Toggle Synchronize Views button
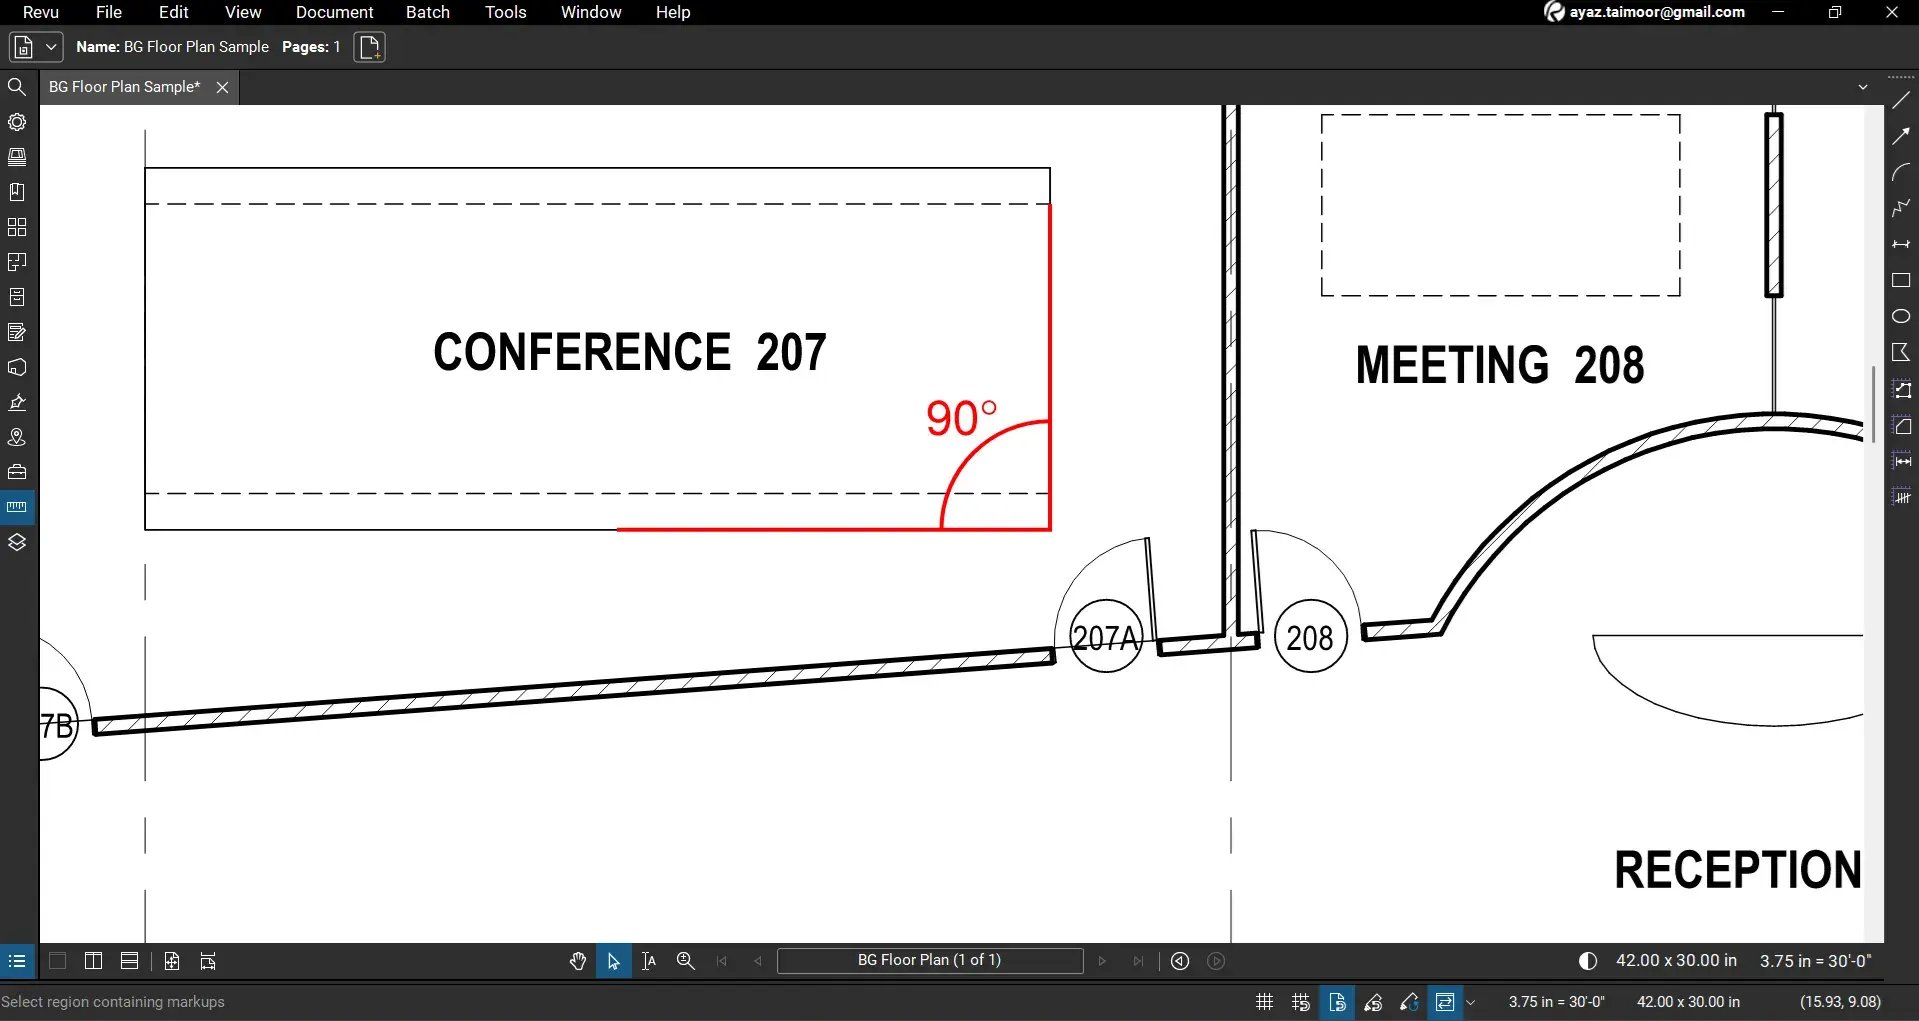Viewport: 1919px width, 1021px height. point(1444,1002)
